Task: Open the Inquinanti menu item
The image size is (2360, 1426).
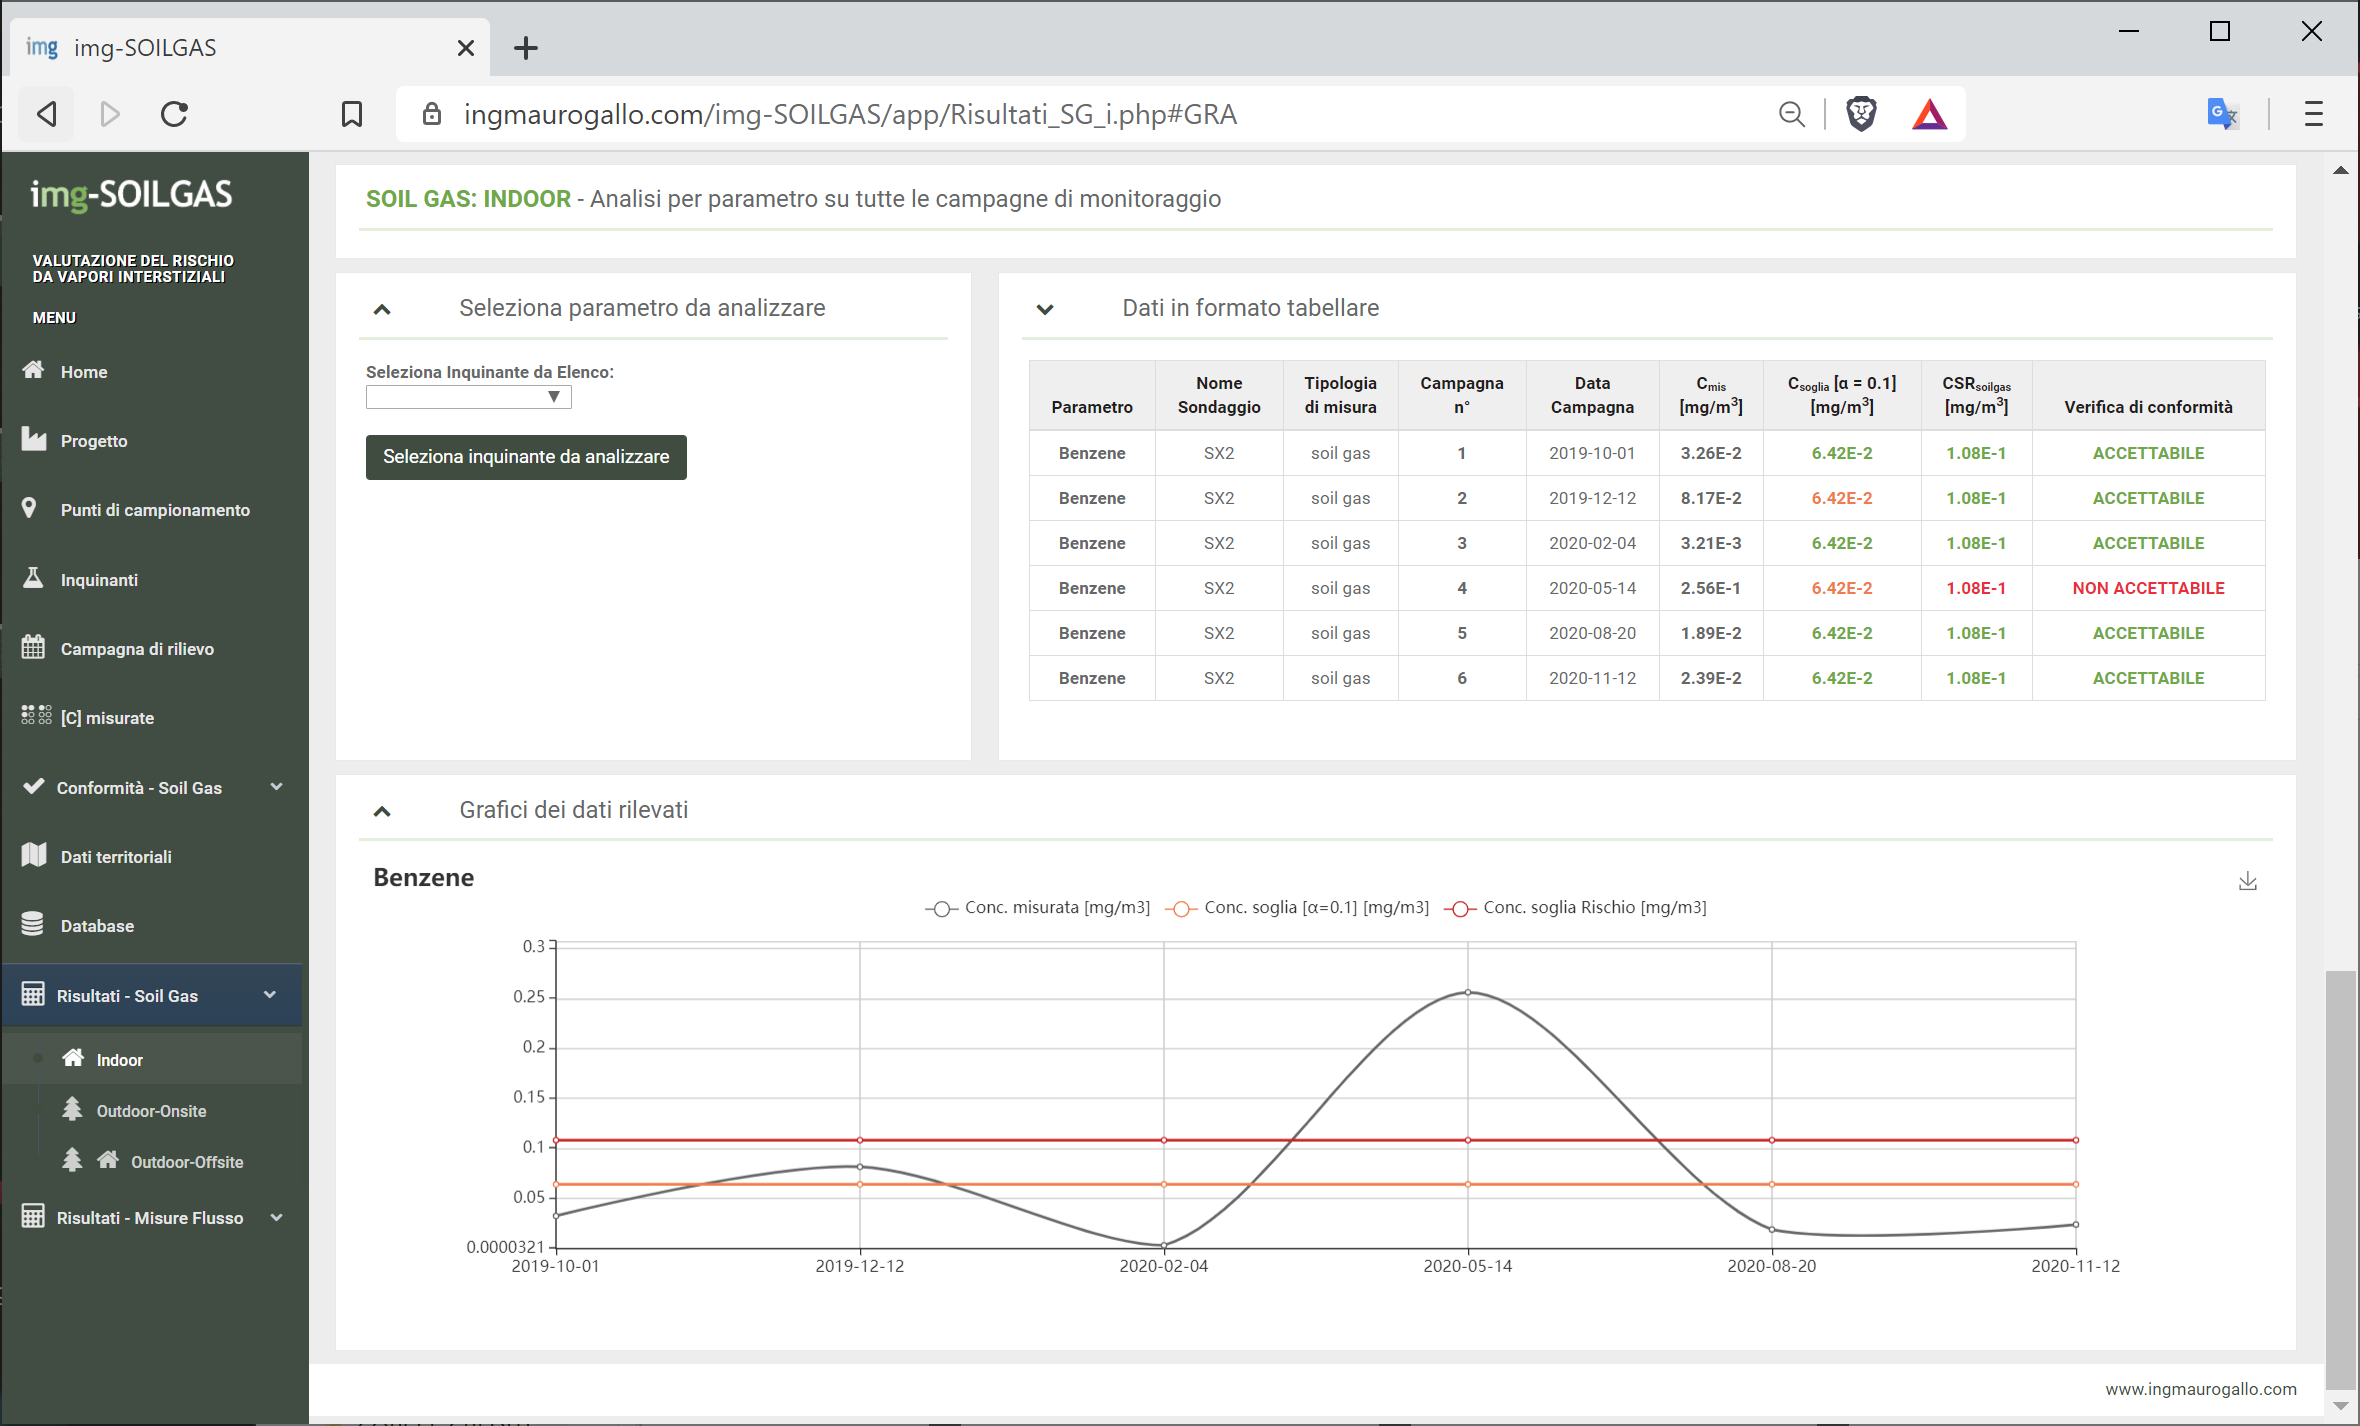Action: click(x=99, y=580)
